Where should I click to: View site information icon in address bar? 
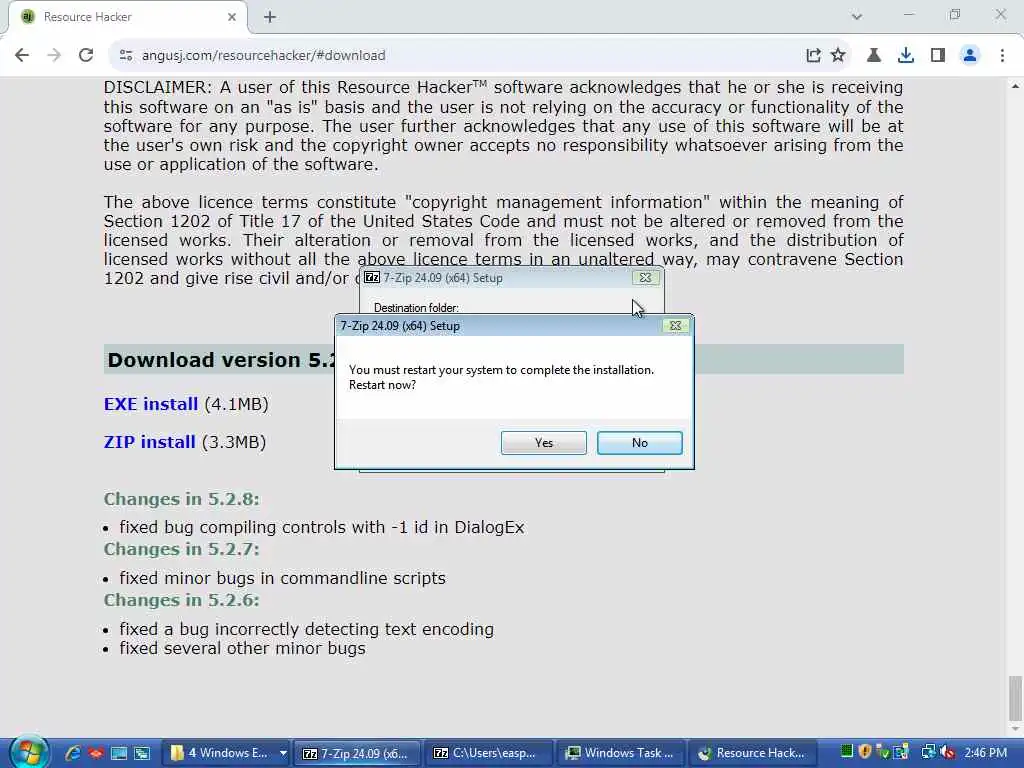pos(126,56)
